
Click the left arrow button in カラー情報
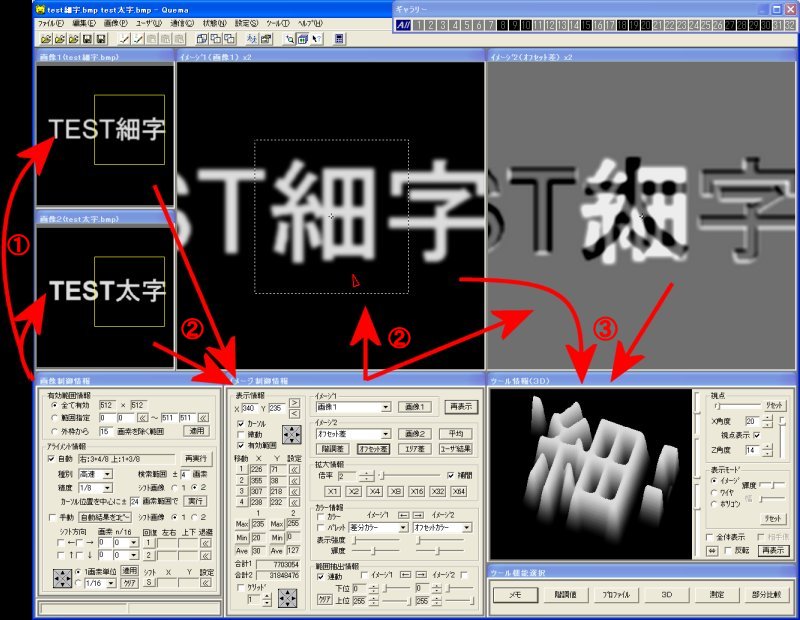pos(404,515)
